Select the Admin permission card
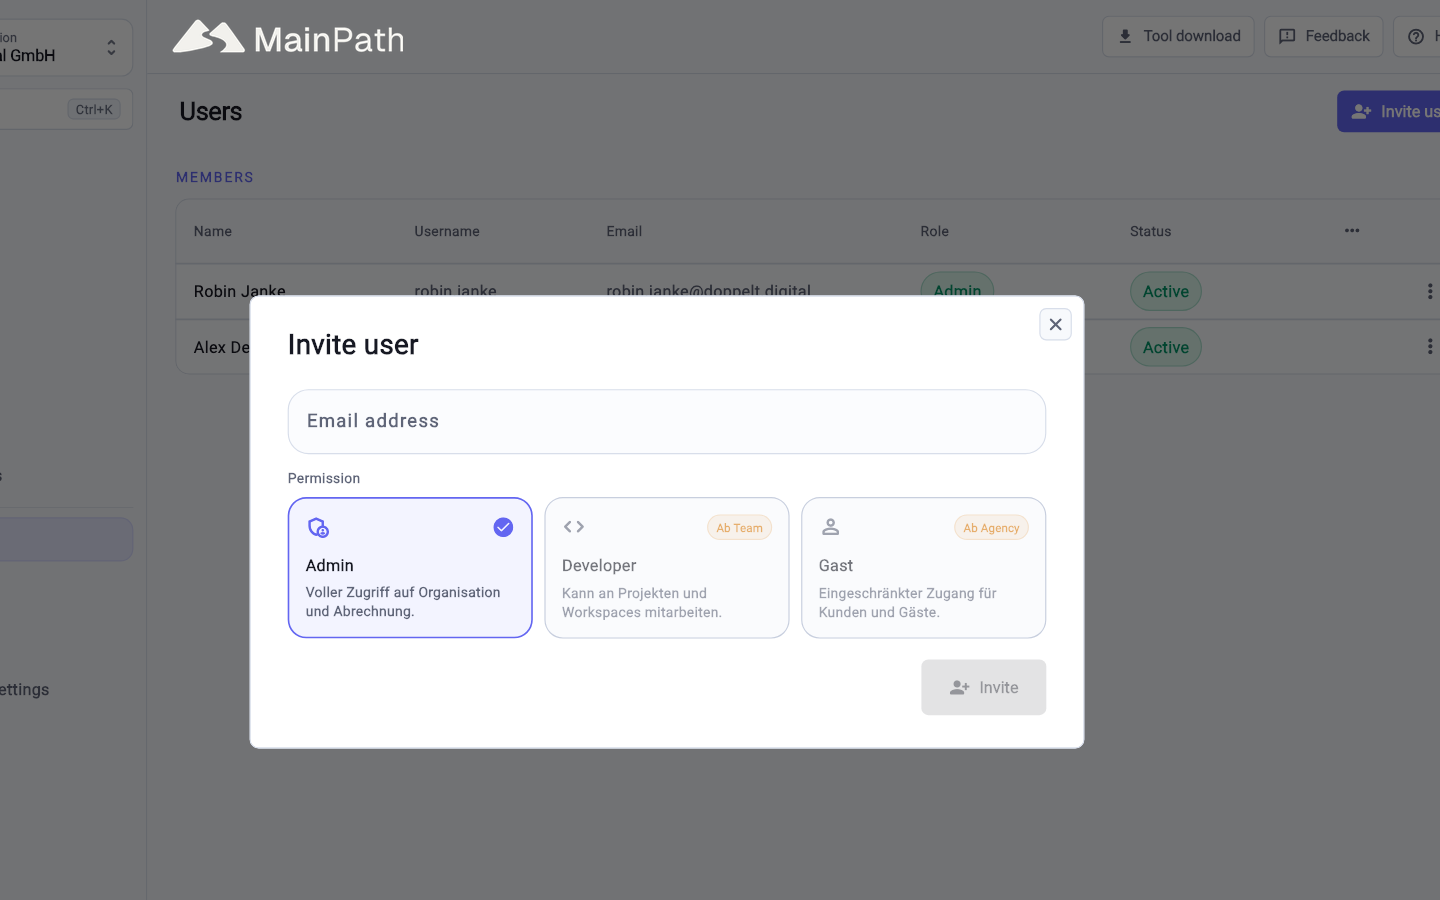 pos(410,567)
